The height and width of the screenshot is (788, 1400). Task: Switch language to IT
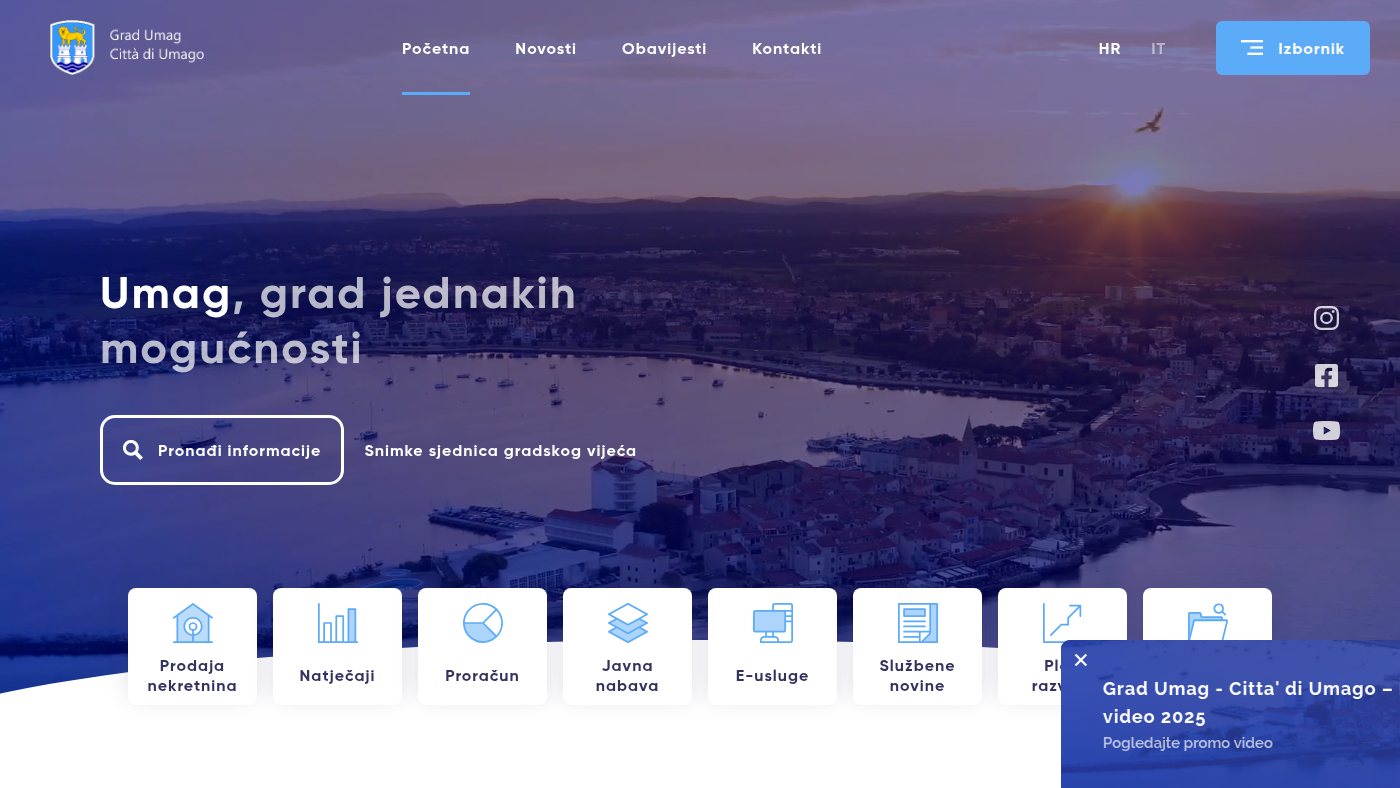1158,49
